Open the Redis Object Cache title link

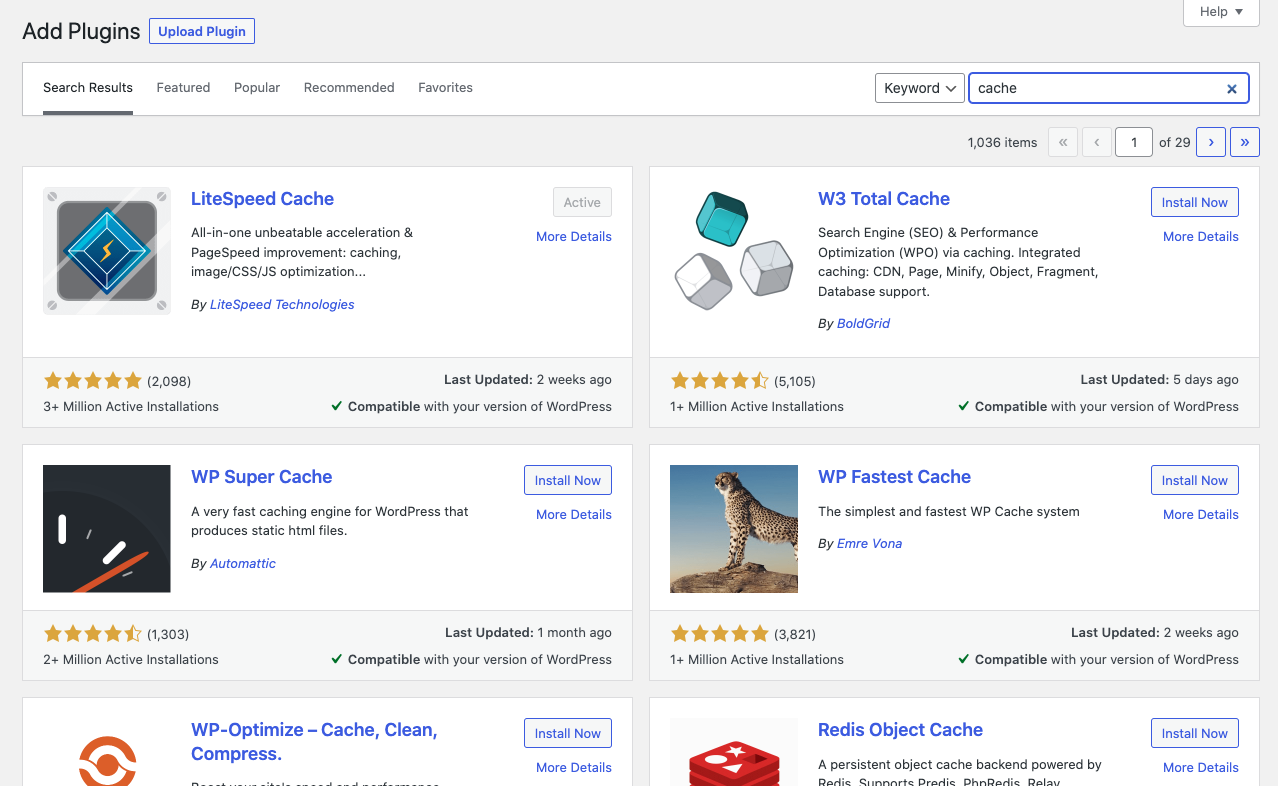coord(900,730)
